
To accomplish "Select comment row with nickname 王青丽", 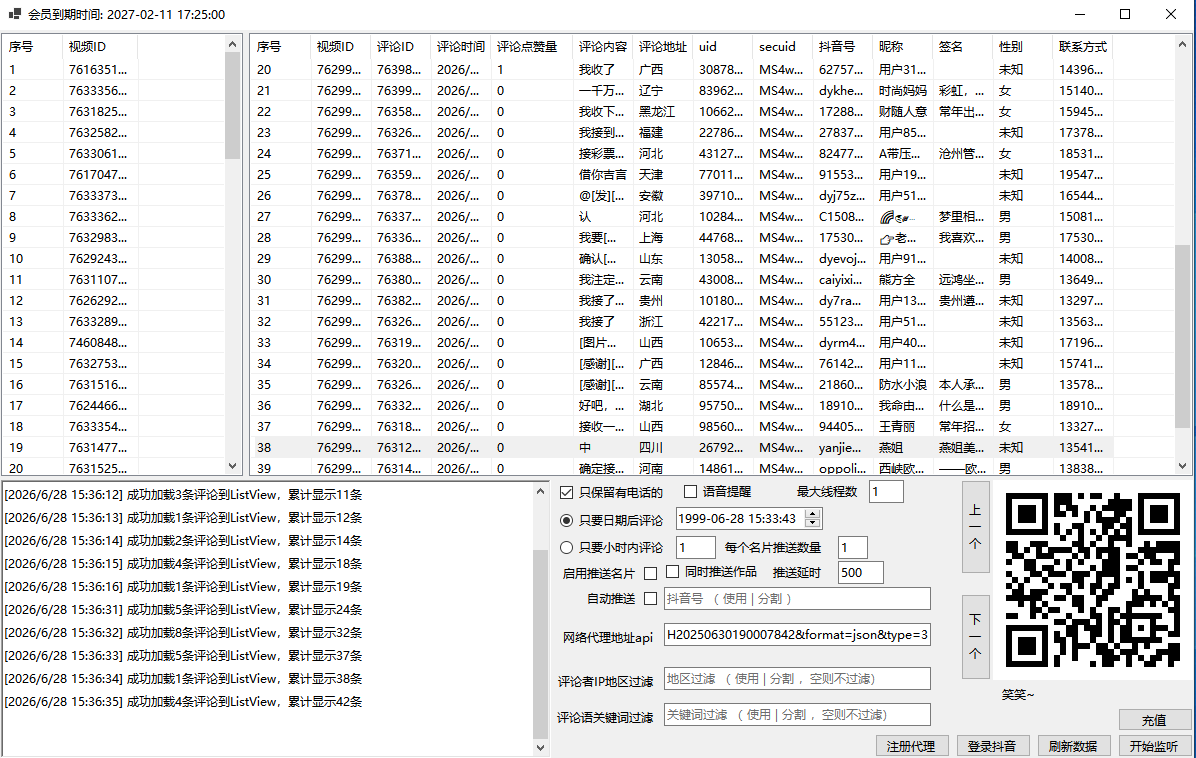I will click(x=682, y=426).
